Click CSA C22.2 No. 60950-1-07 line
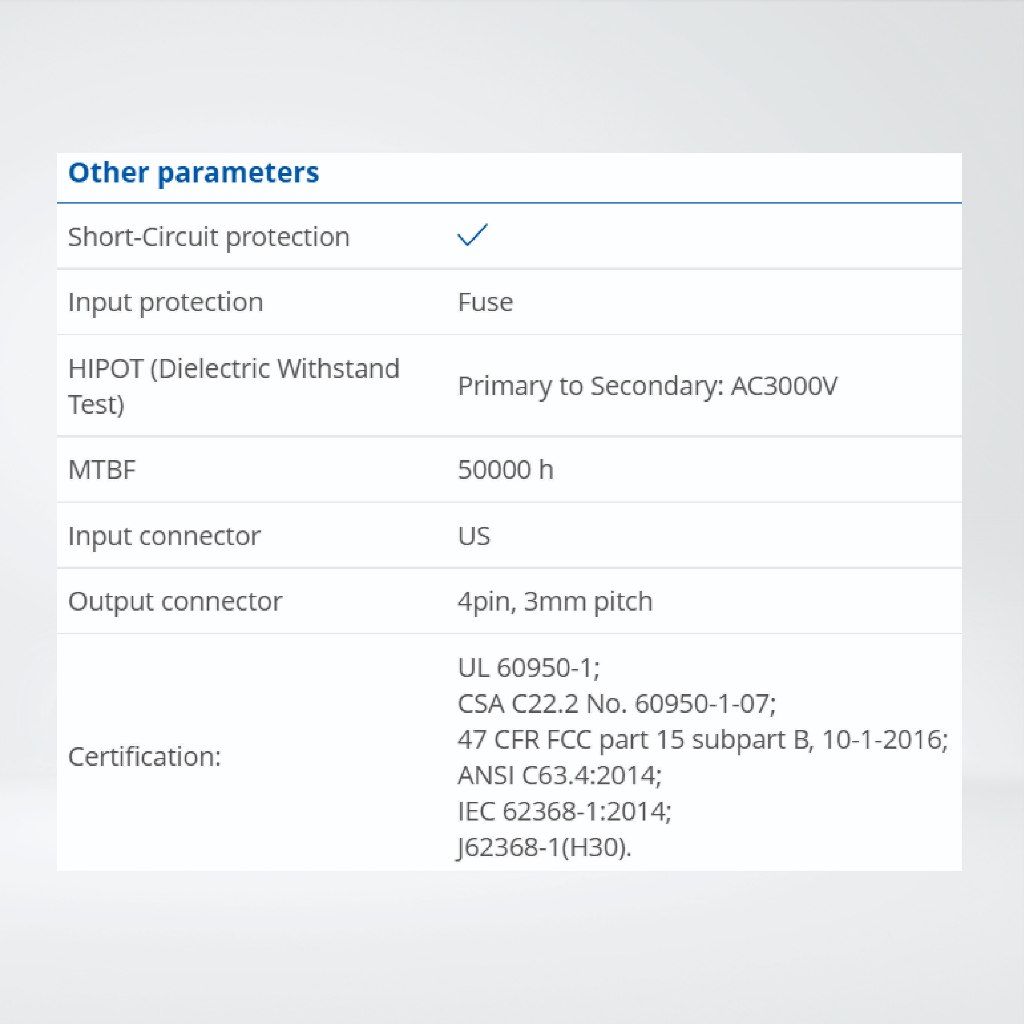The width and height of the screenshot is (1024, 1024). (x=617, y=704)
